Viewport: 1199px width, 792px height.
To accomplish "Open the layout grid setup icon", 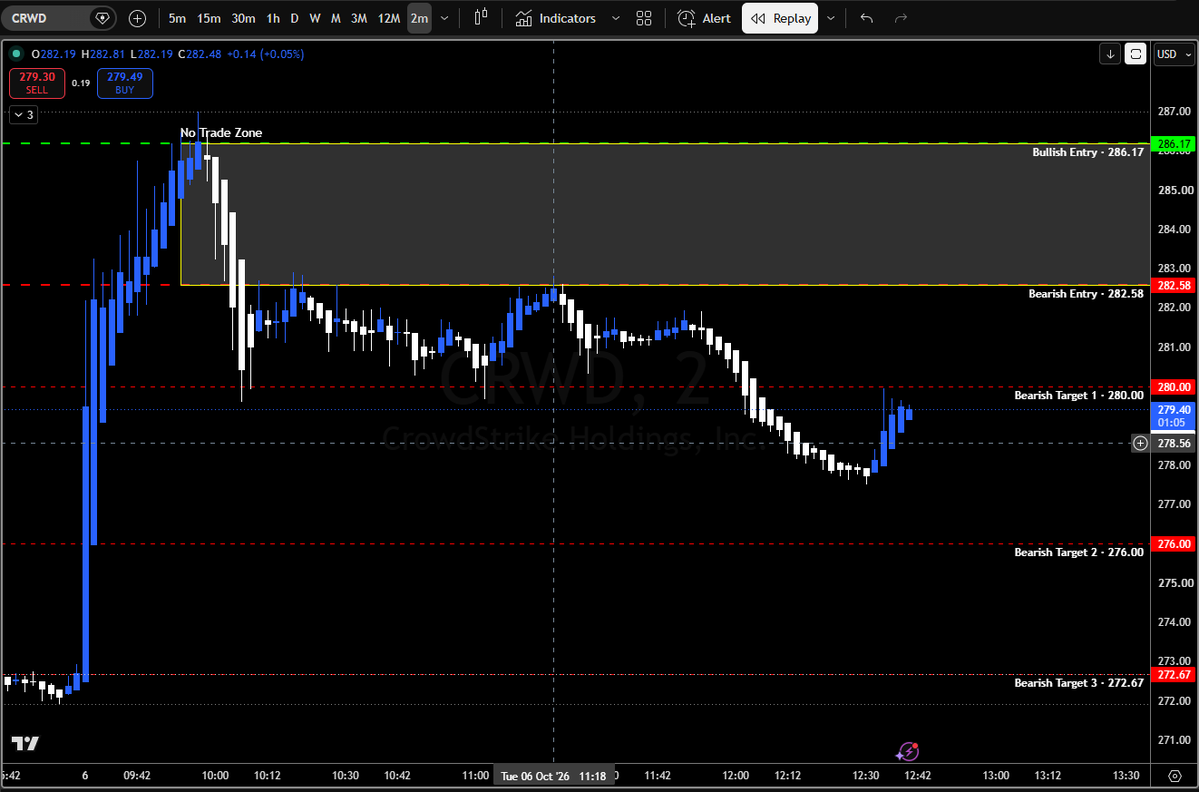I will 644,18.
